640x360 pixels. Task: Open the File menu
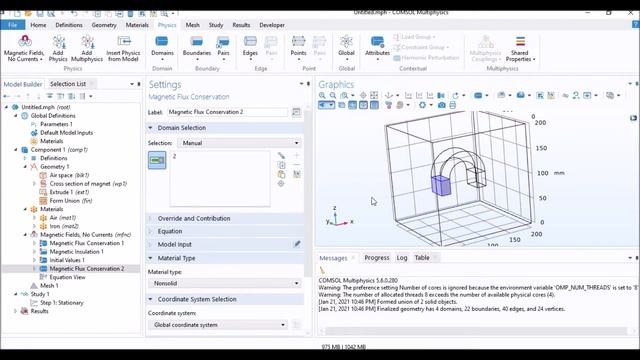click(13, 25)
